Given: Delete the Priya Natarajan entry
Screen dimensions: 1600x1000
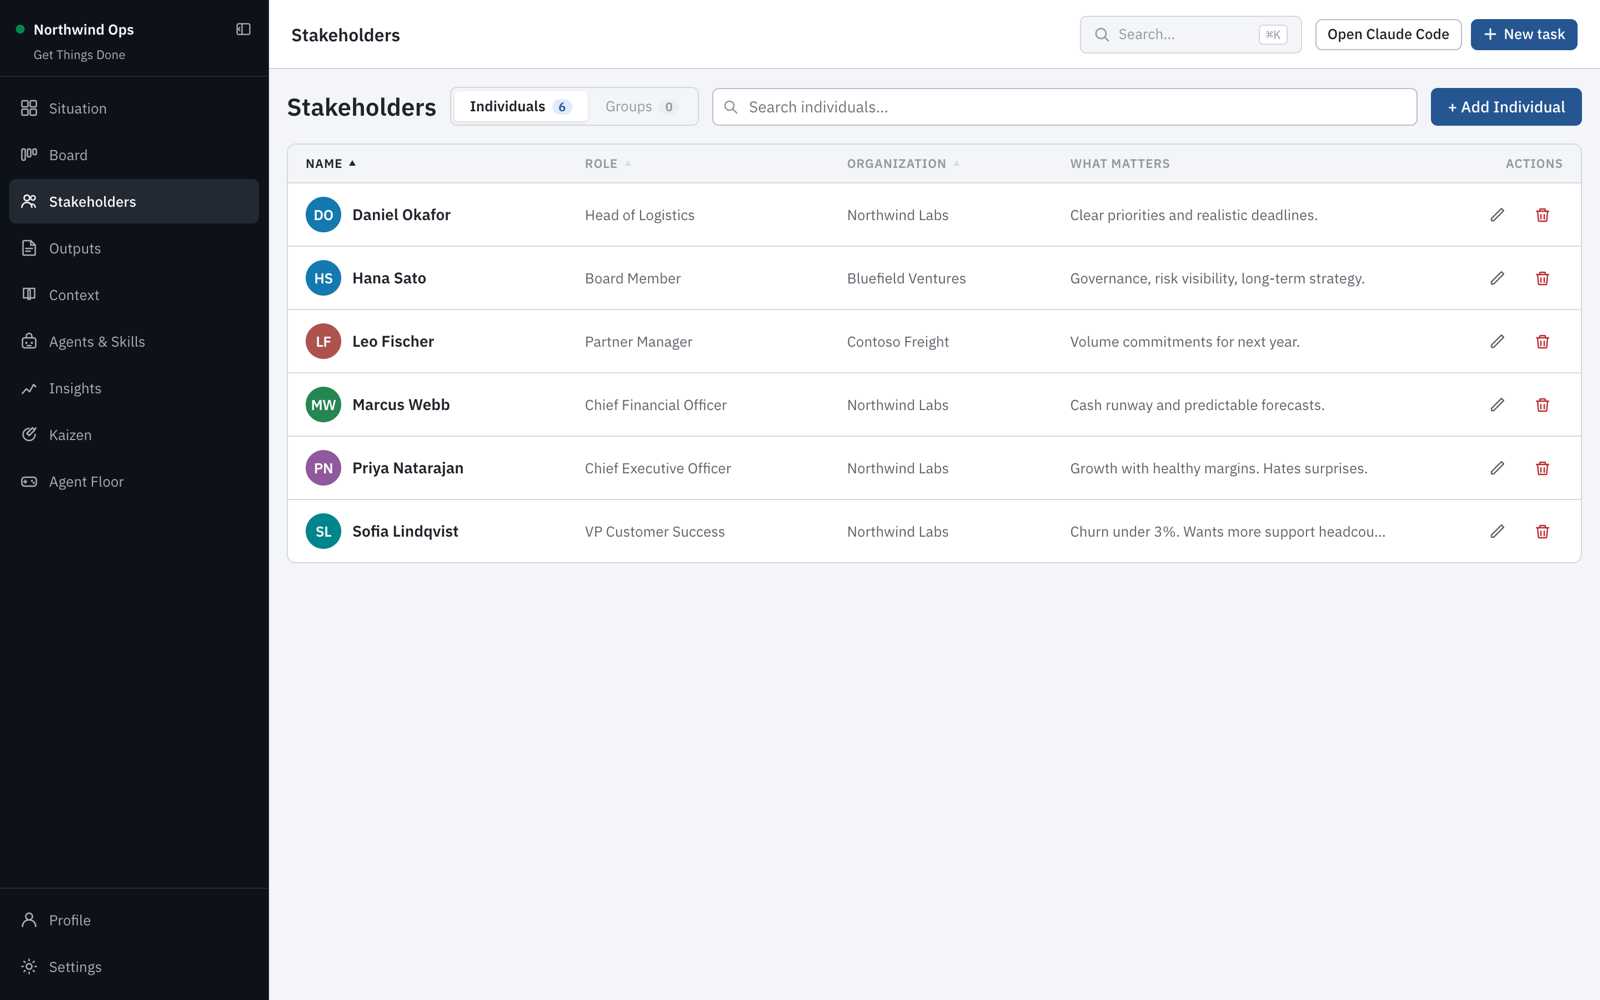Looking at the screenshot, I should pos(1542,468).
